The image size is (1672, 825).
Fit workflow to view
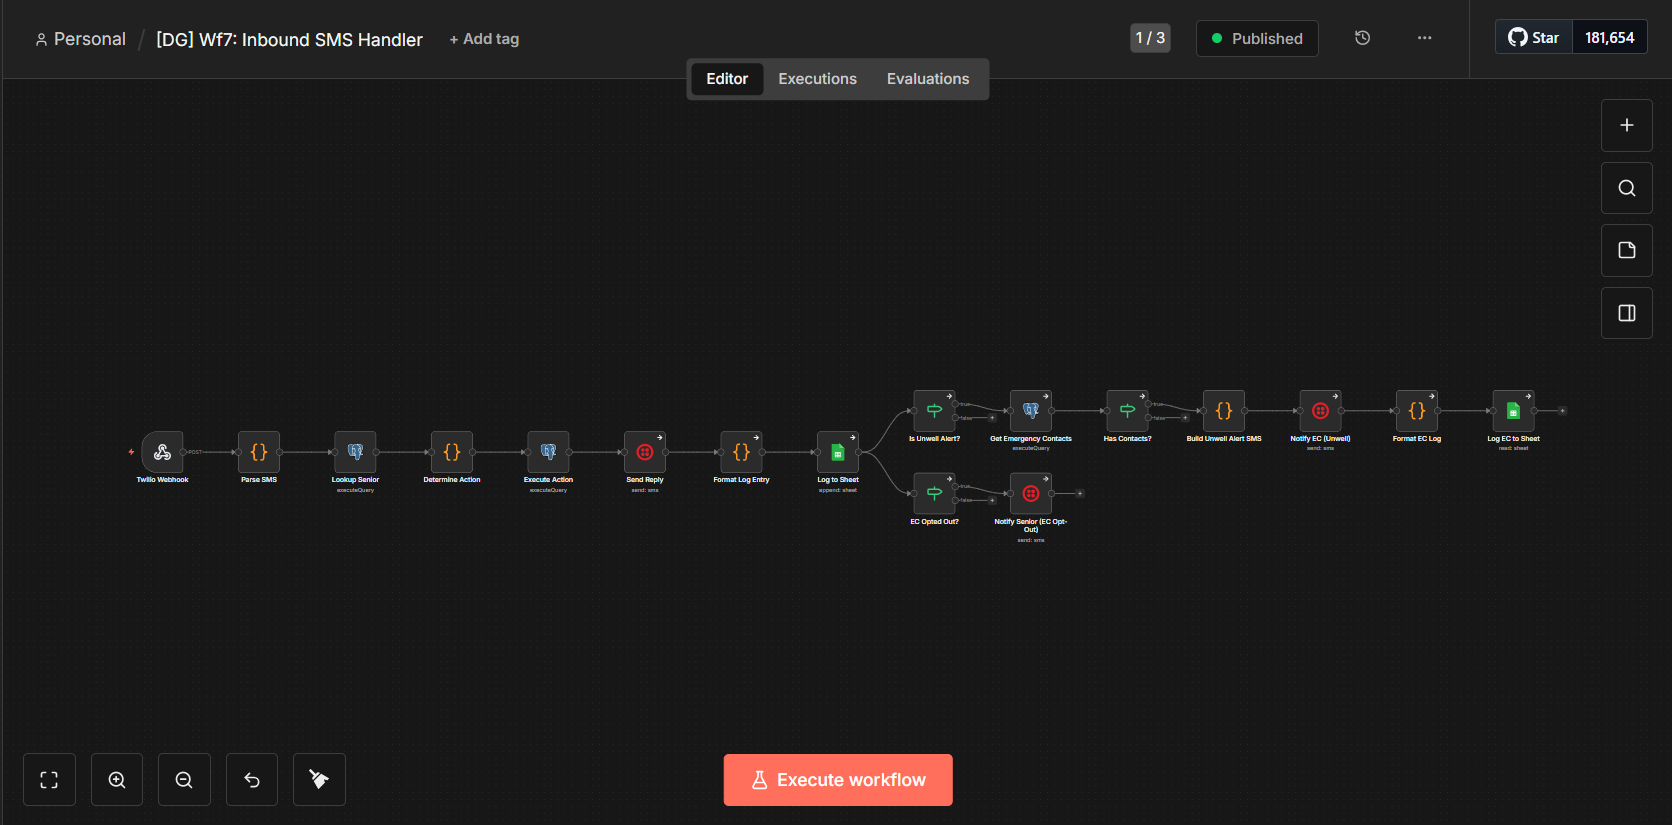point(49,780)
